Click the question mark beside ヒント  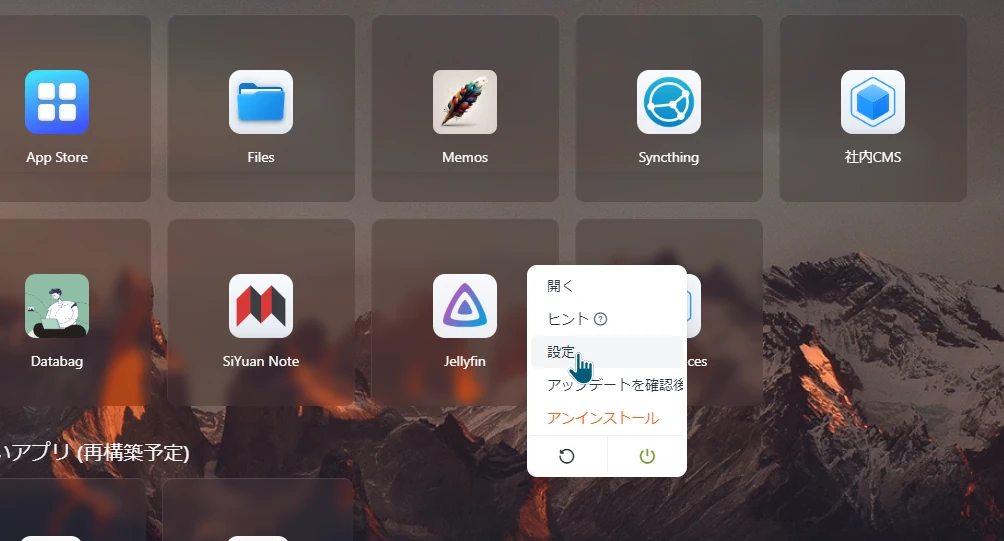(601, 319)
